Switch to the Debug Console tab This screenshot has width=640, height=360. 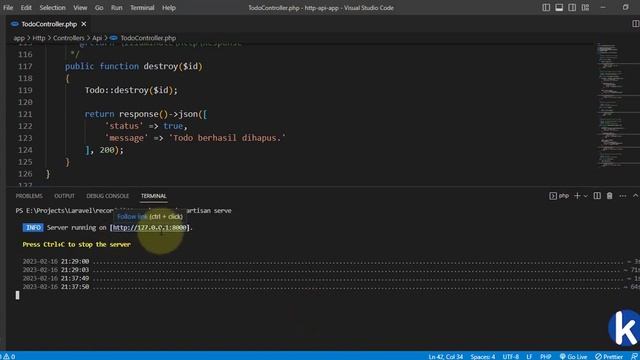tap(107, 196)
